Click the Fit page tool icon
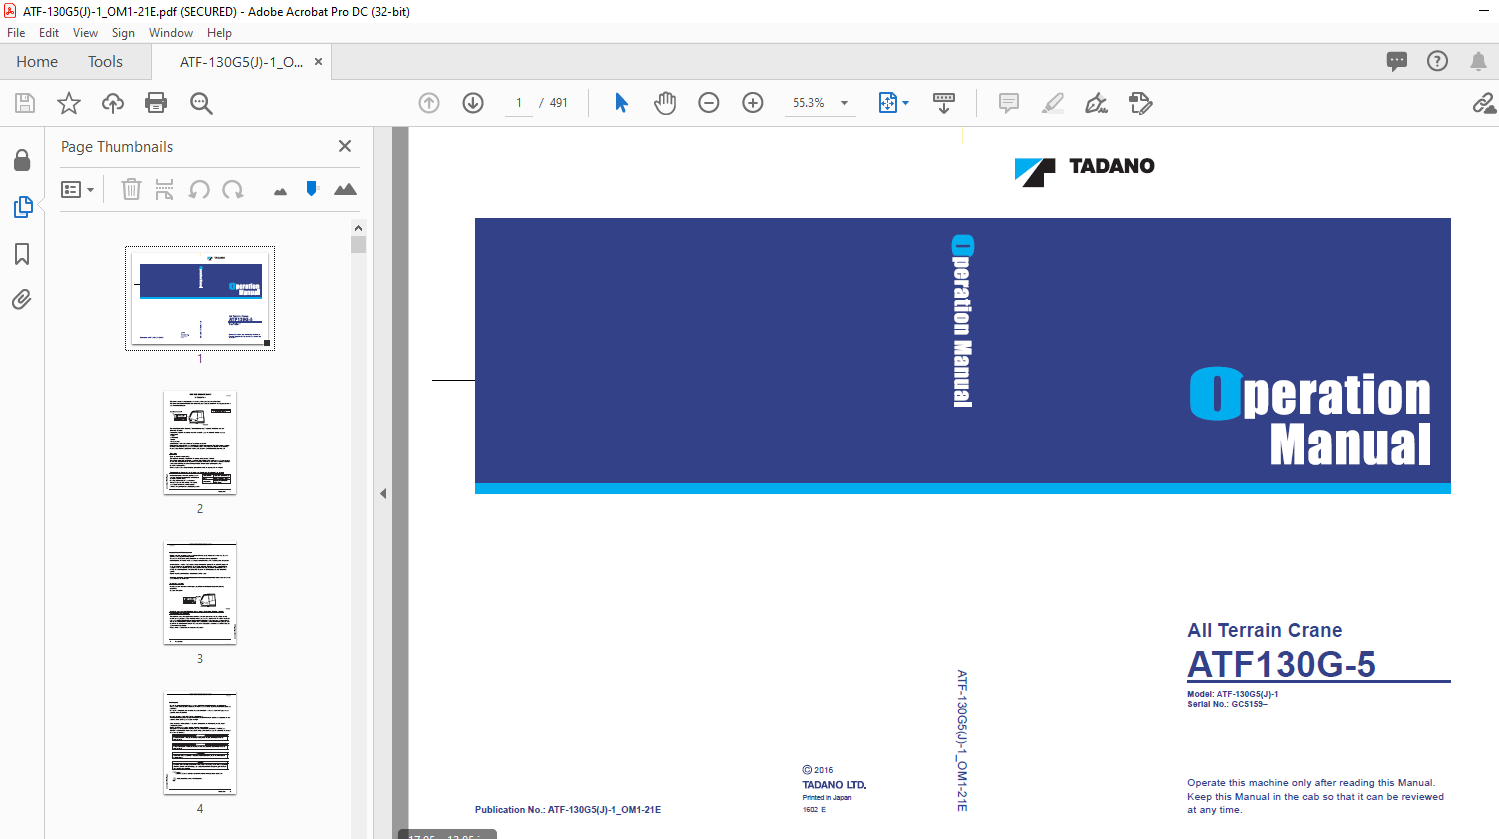1499x839 pixels. (x=887, y=103)
